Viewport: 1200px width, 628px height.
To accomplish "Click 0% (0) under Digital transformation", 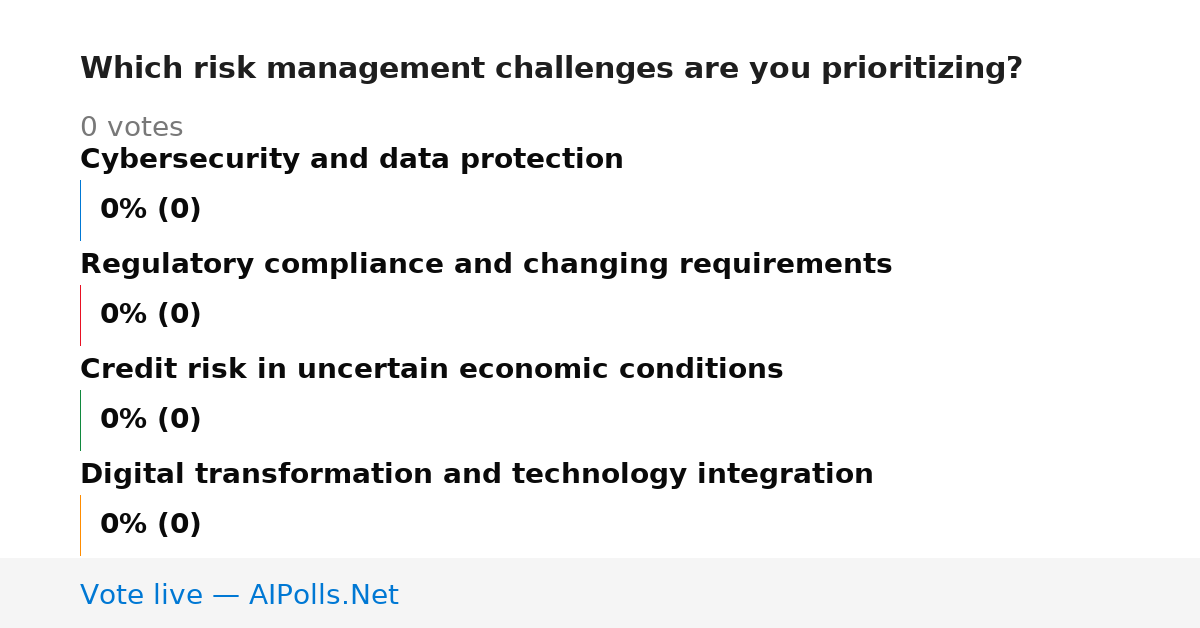I will (x=150, y=525).
